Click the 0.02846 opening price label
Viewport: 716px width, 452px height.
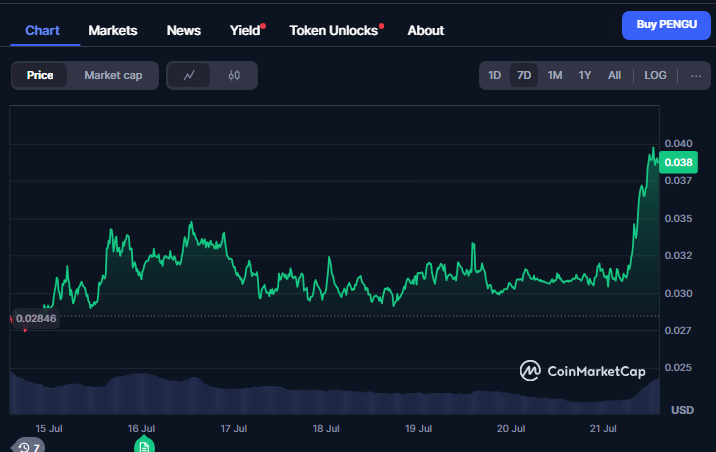36,318
